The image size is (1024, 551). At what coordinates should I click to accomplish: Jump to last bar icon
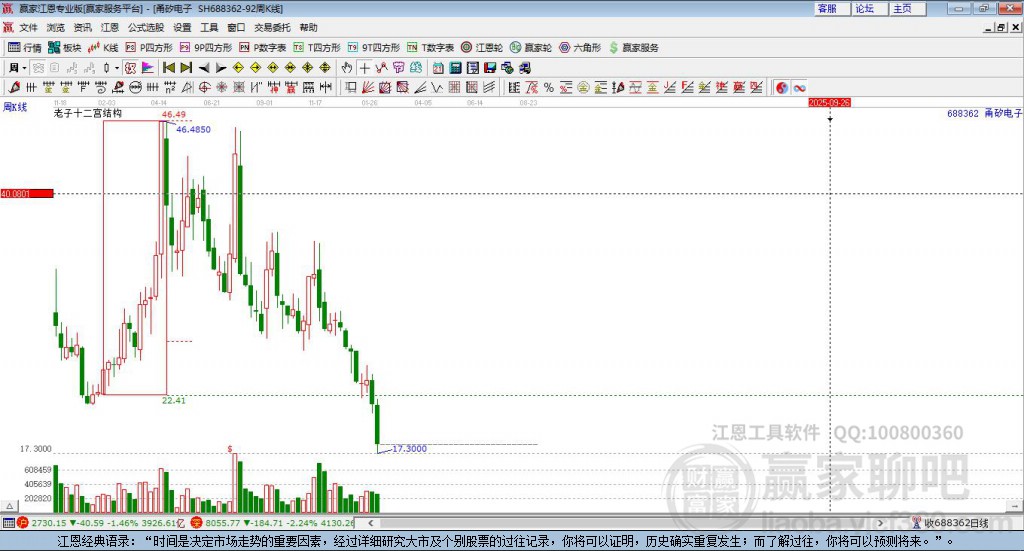(x=186, y=68)
